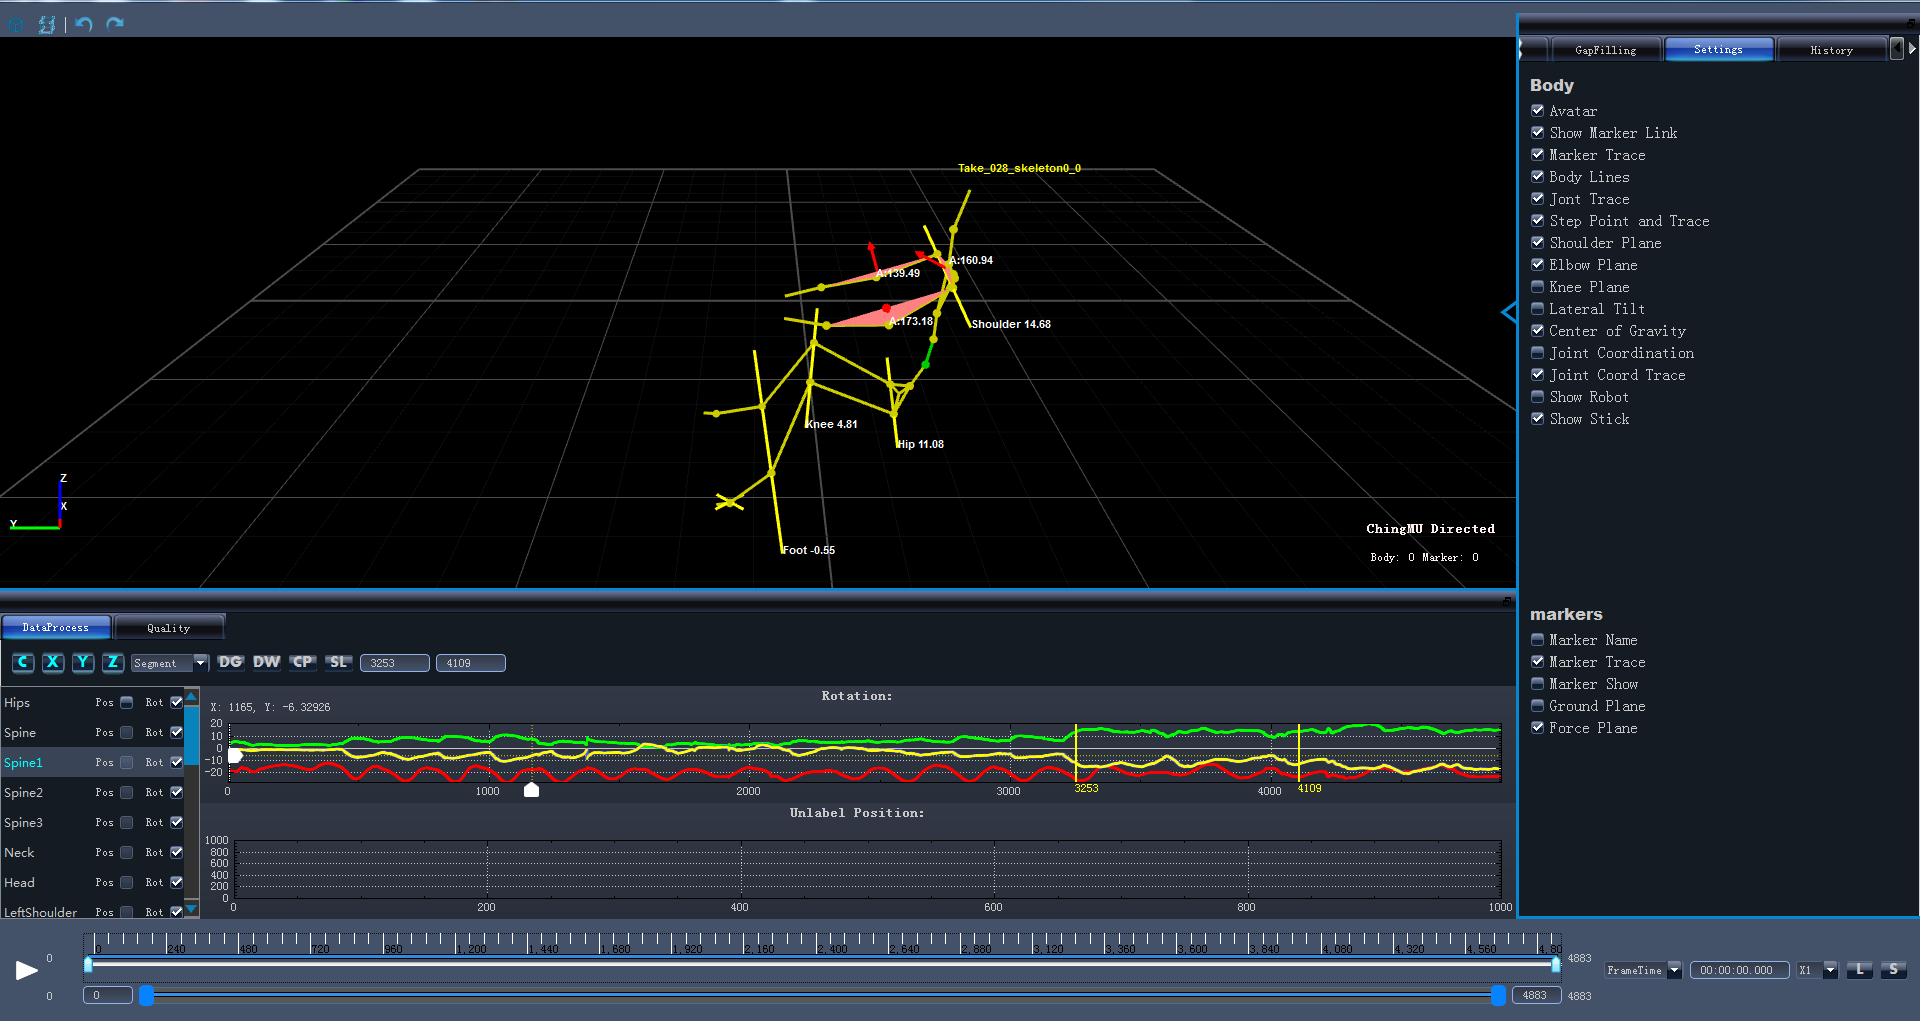The width and height of the screenshot is (1920, 1021).
Task: Switch to the Settings tab
Action: (1719, 50)
